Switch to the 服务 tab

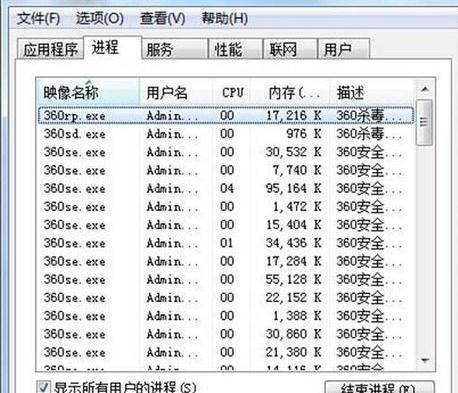[x=174, y=49]
